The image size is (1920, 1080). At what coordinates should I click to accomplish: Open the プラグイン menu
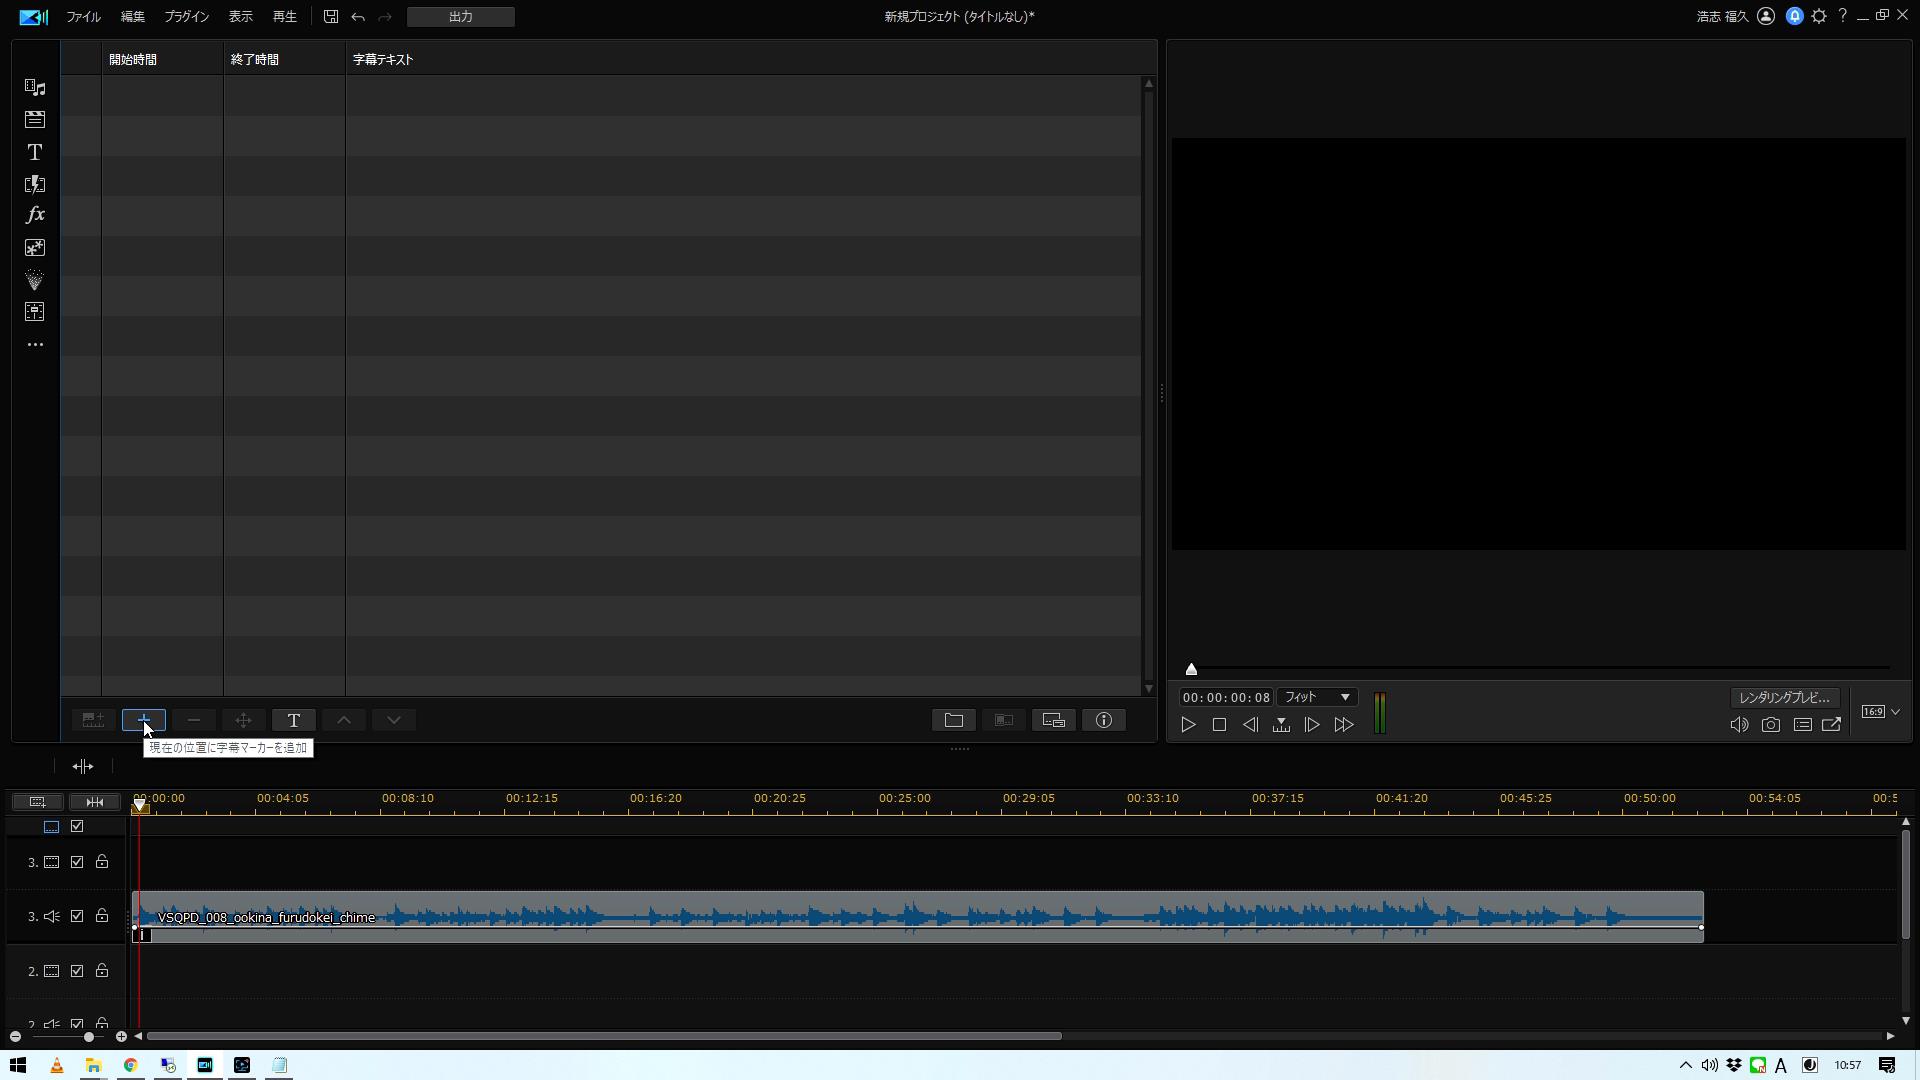[186, 17]
